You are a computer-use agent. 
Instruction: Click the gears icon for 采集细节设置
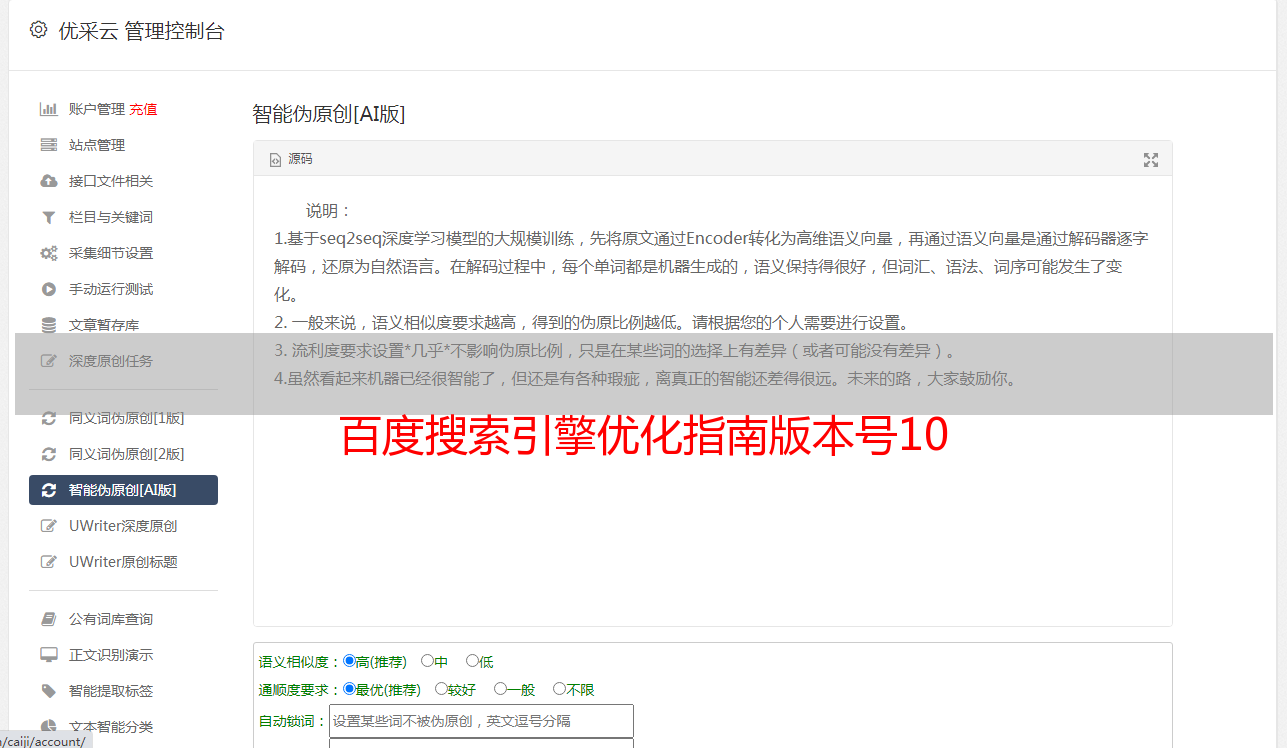tap(48, 253)
